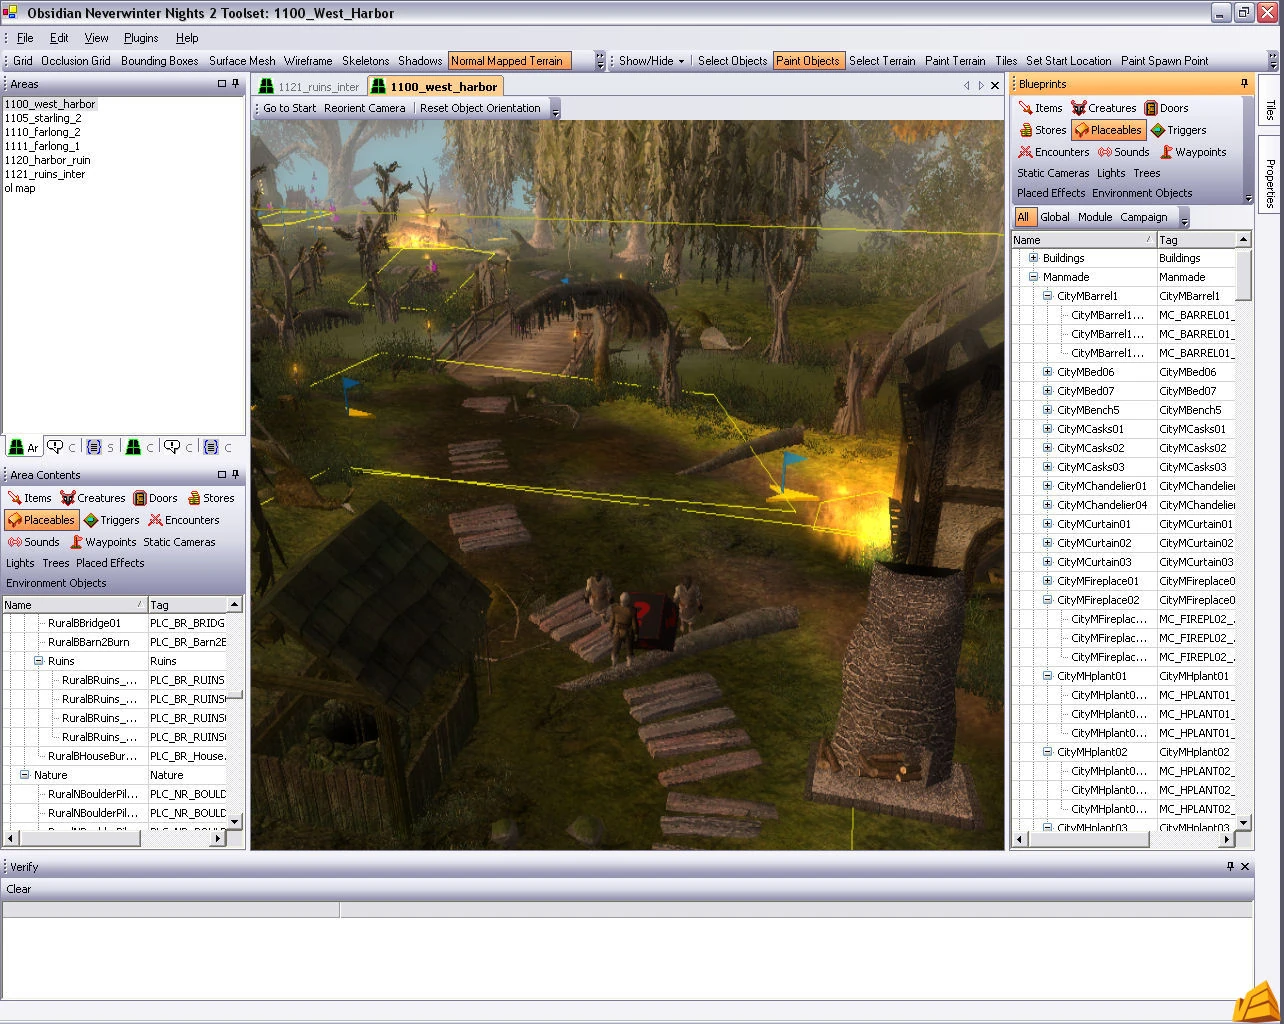Image resolution: width=1284 pixels, height=1024 pixels.
Task: Click Items icon in Area Contents
Action: [14, 498]
